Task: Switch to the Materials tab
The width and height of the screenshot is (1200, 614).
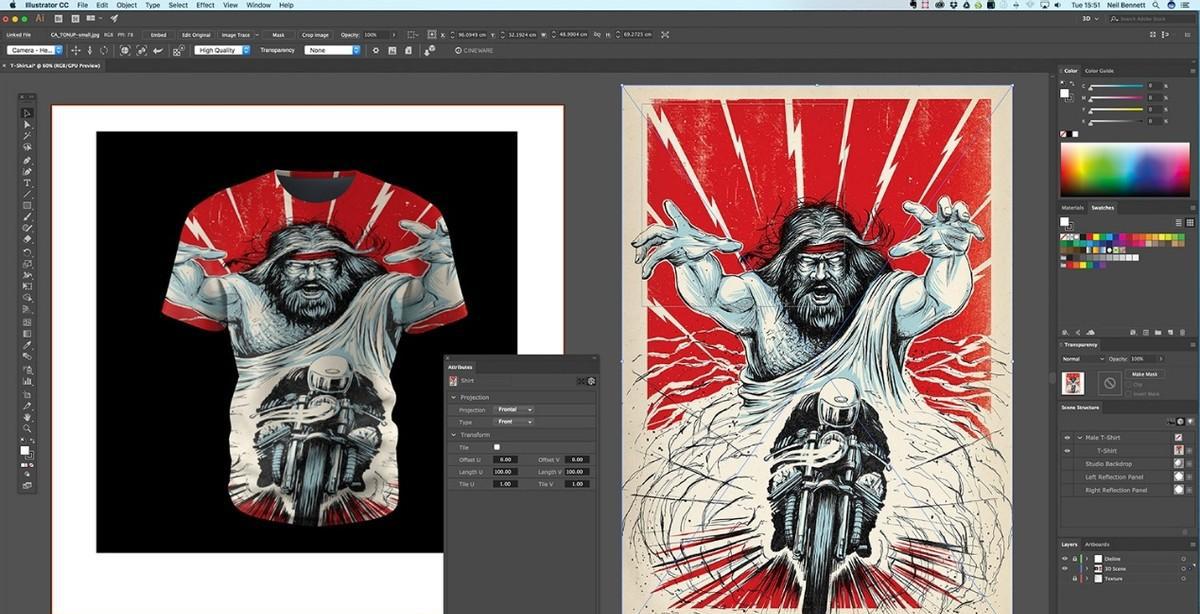Action: [x=1073, y=208]
